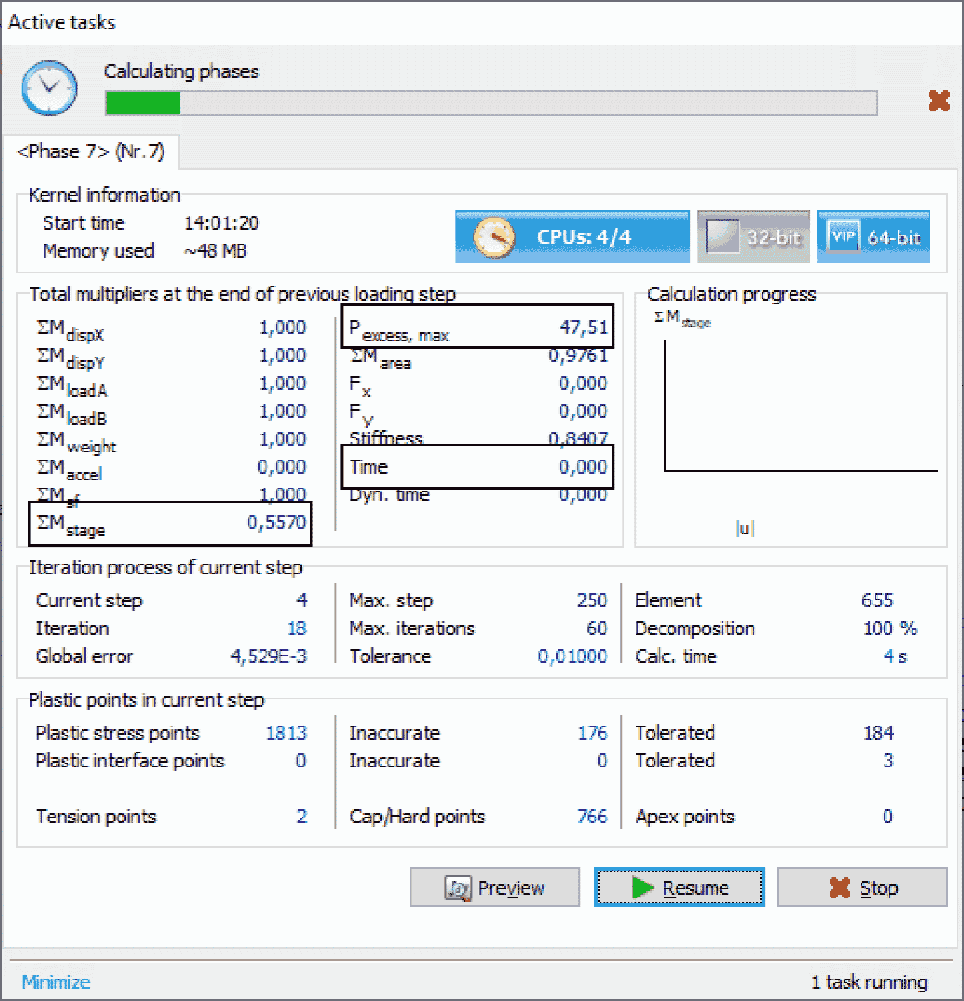
Task: Click the Start time 14:01:20
Action: [x=221, y=223]
